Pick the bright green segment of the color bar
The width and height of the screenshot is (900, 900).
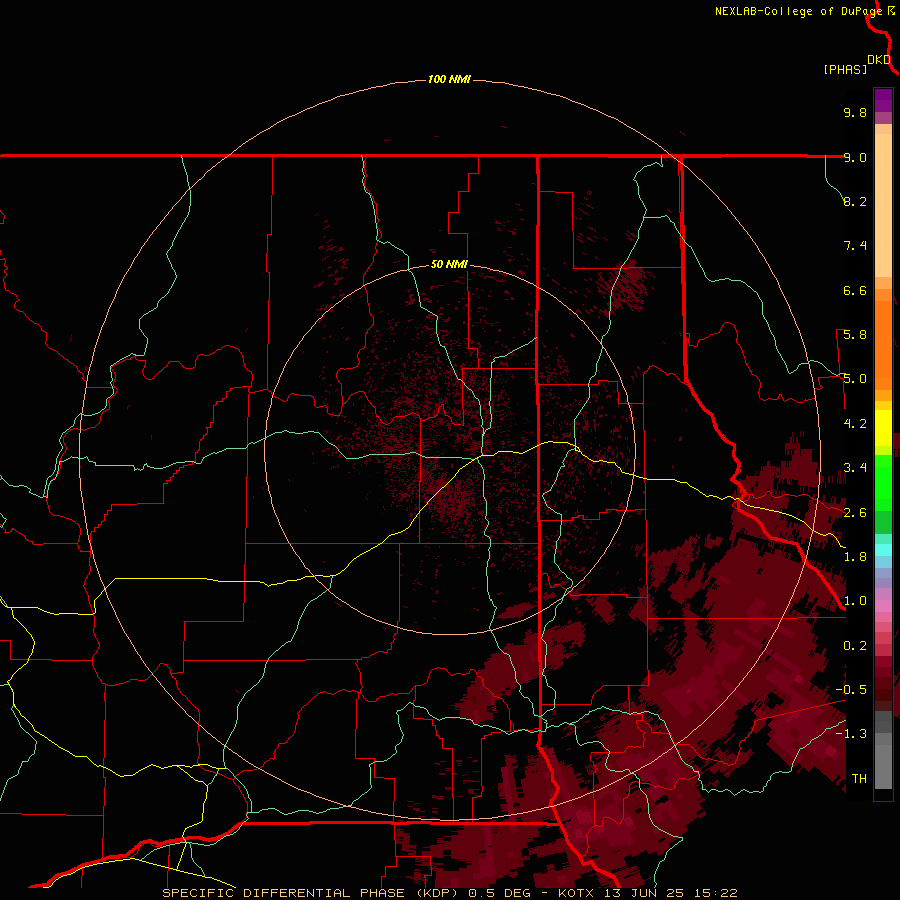click(x=883, y=481)
